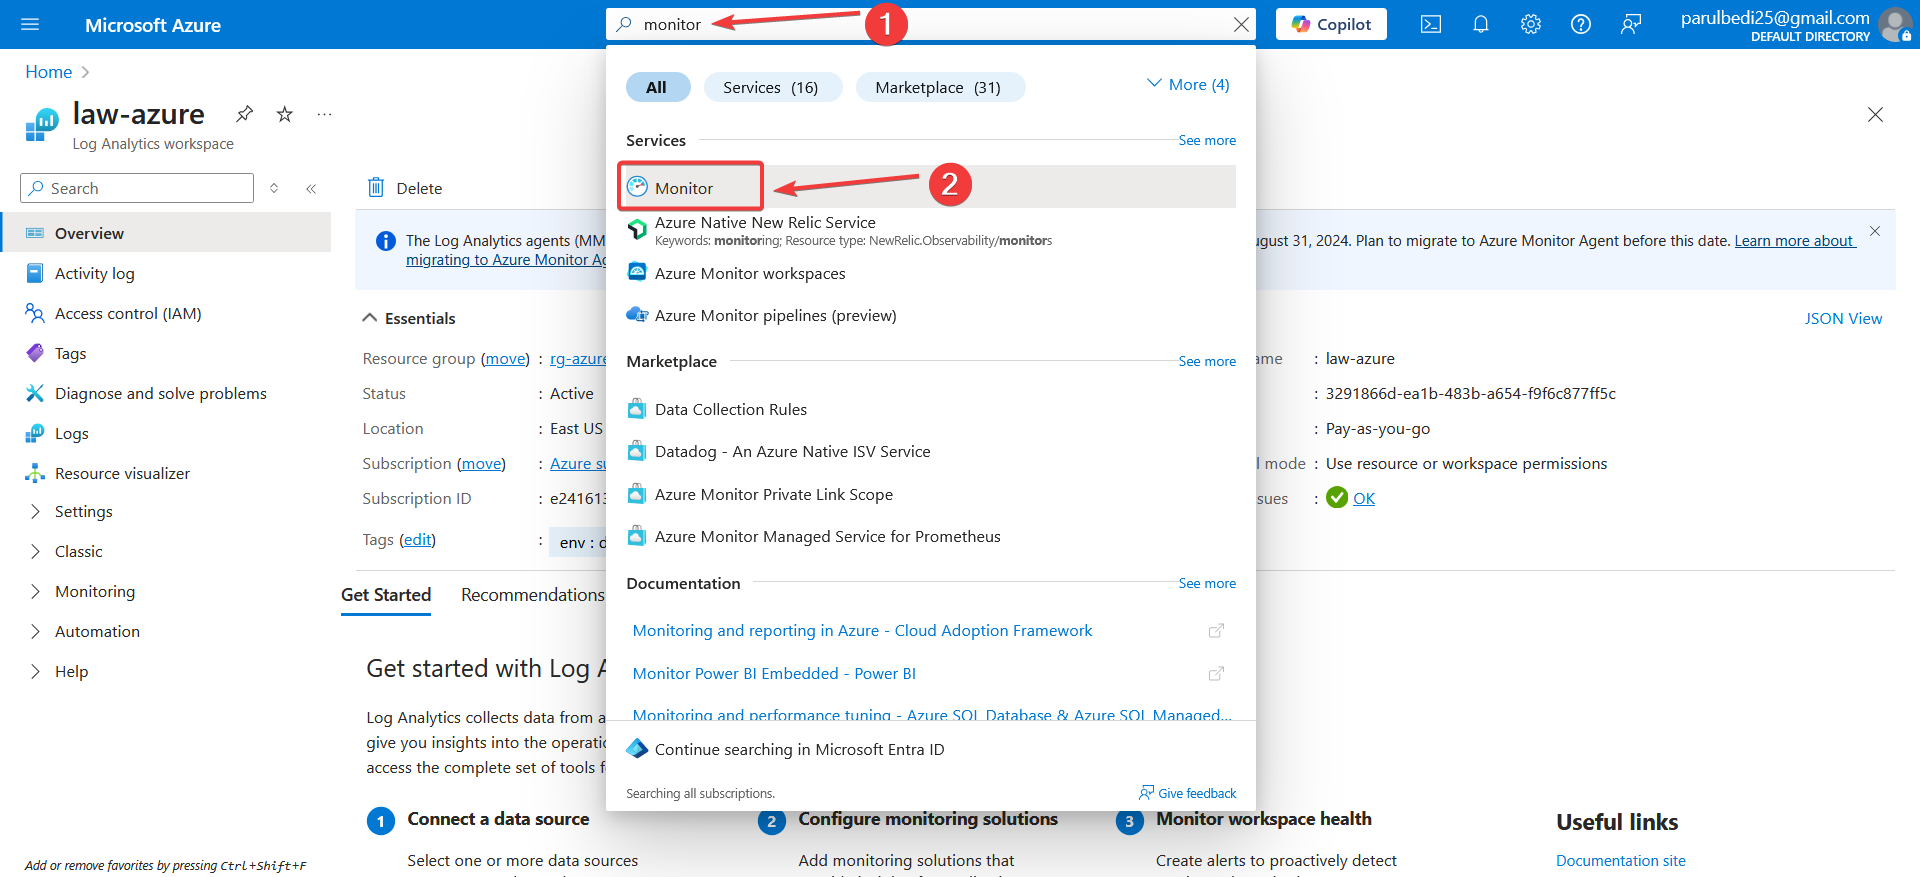Image resolution: width=1920 pixels, height=877 pixels.
Task: Open Access control (IAM)
Action: (166, 313)
